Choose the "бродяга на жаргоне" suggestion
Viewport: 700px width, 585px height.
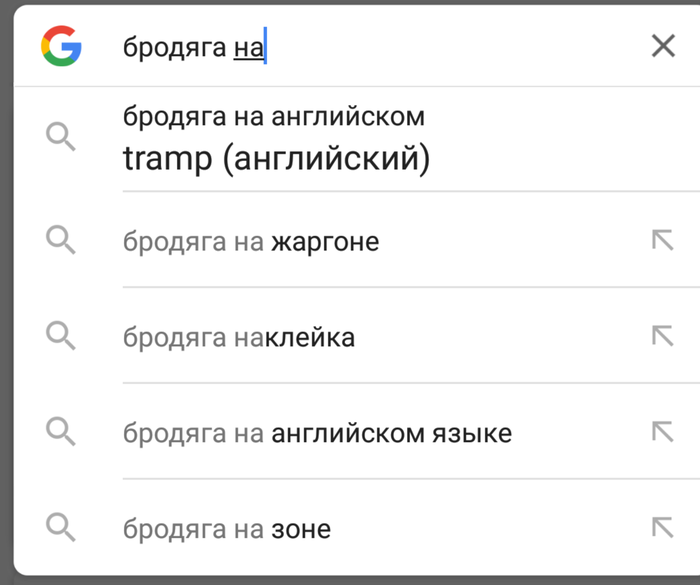(251, 242)
